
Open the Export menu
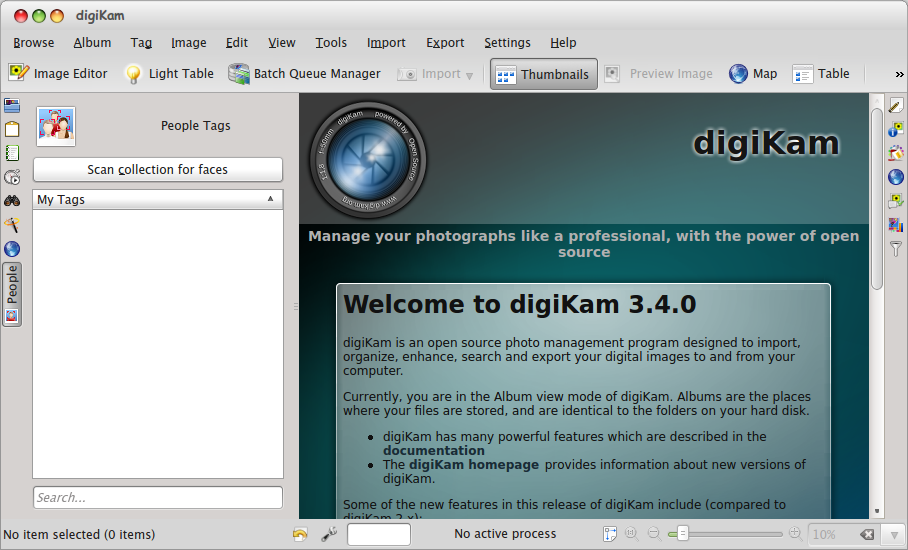point(445,43)
